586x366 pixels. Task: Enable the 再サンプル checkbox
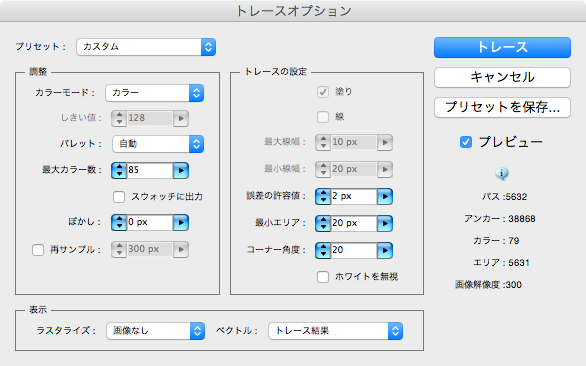38,249
